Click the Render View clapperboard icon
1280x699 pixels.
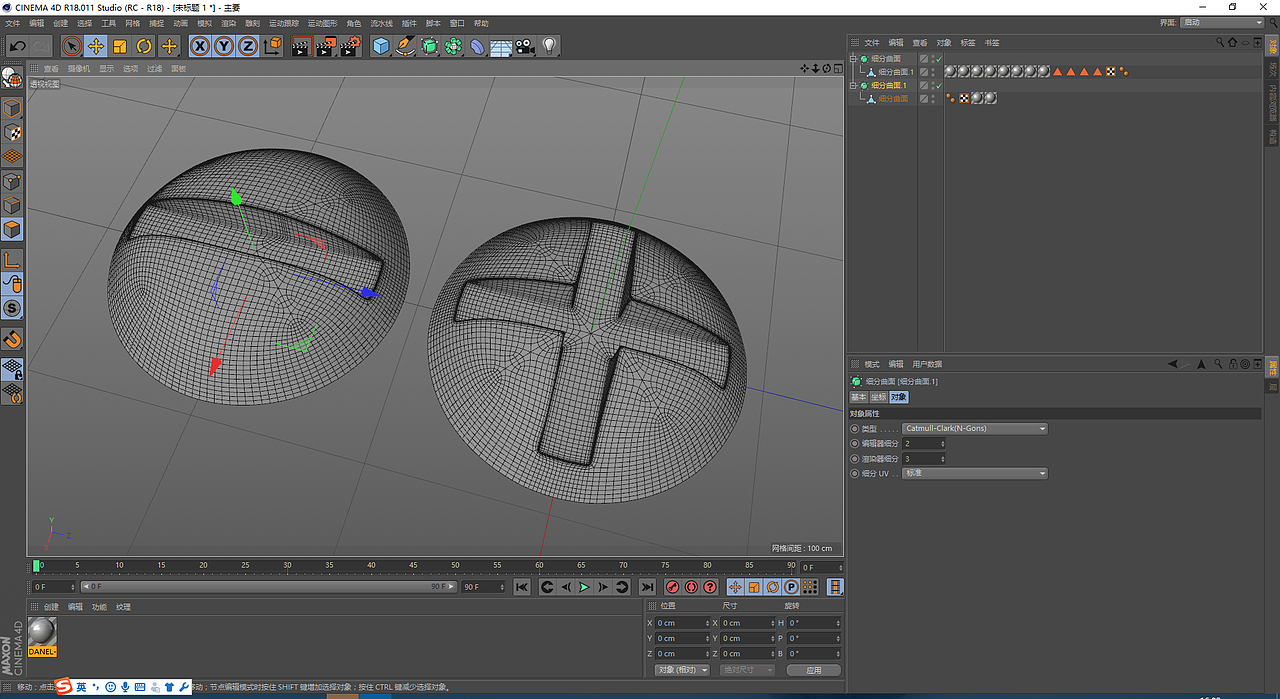point(302,46)
